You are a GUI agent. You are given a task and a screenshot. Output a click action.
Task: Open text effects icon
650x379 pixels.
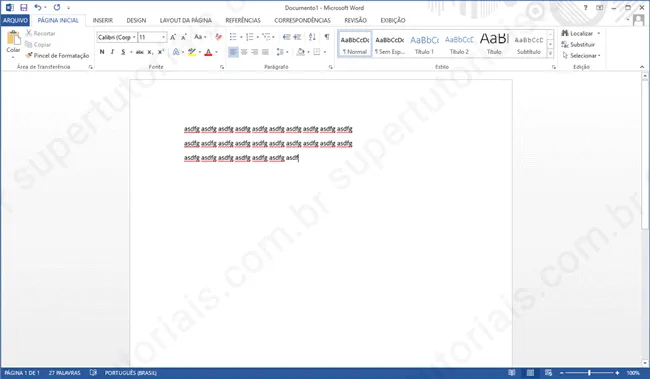[176, 52]
